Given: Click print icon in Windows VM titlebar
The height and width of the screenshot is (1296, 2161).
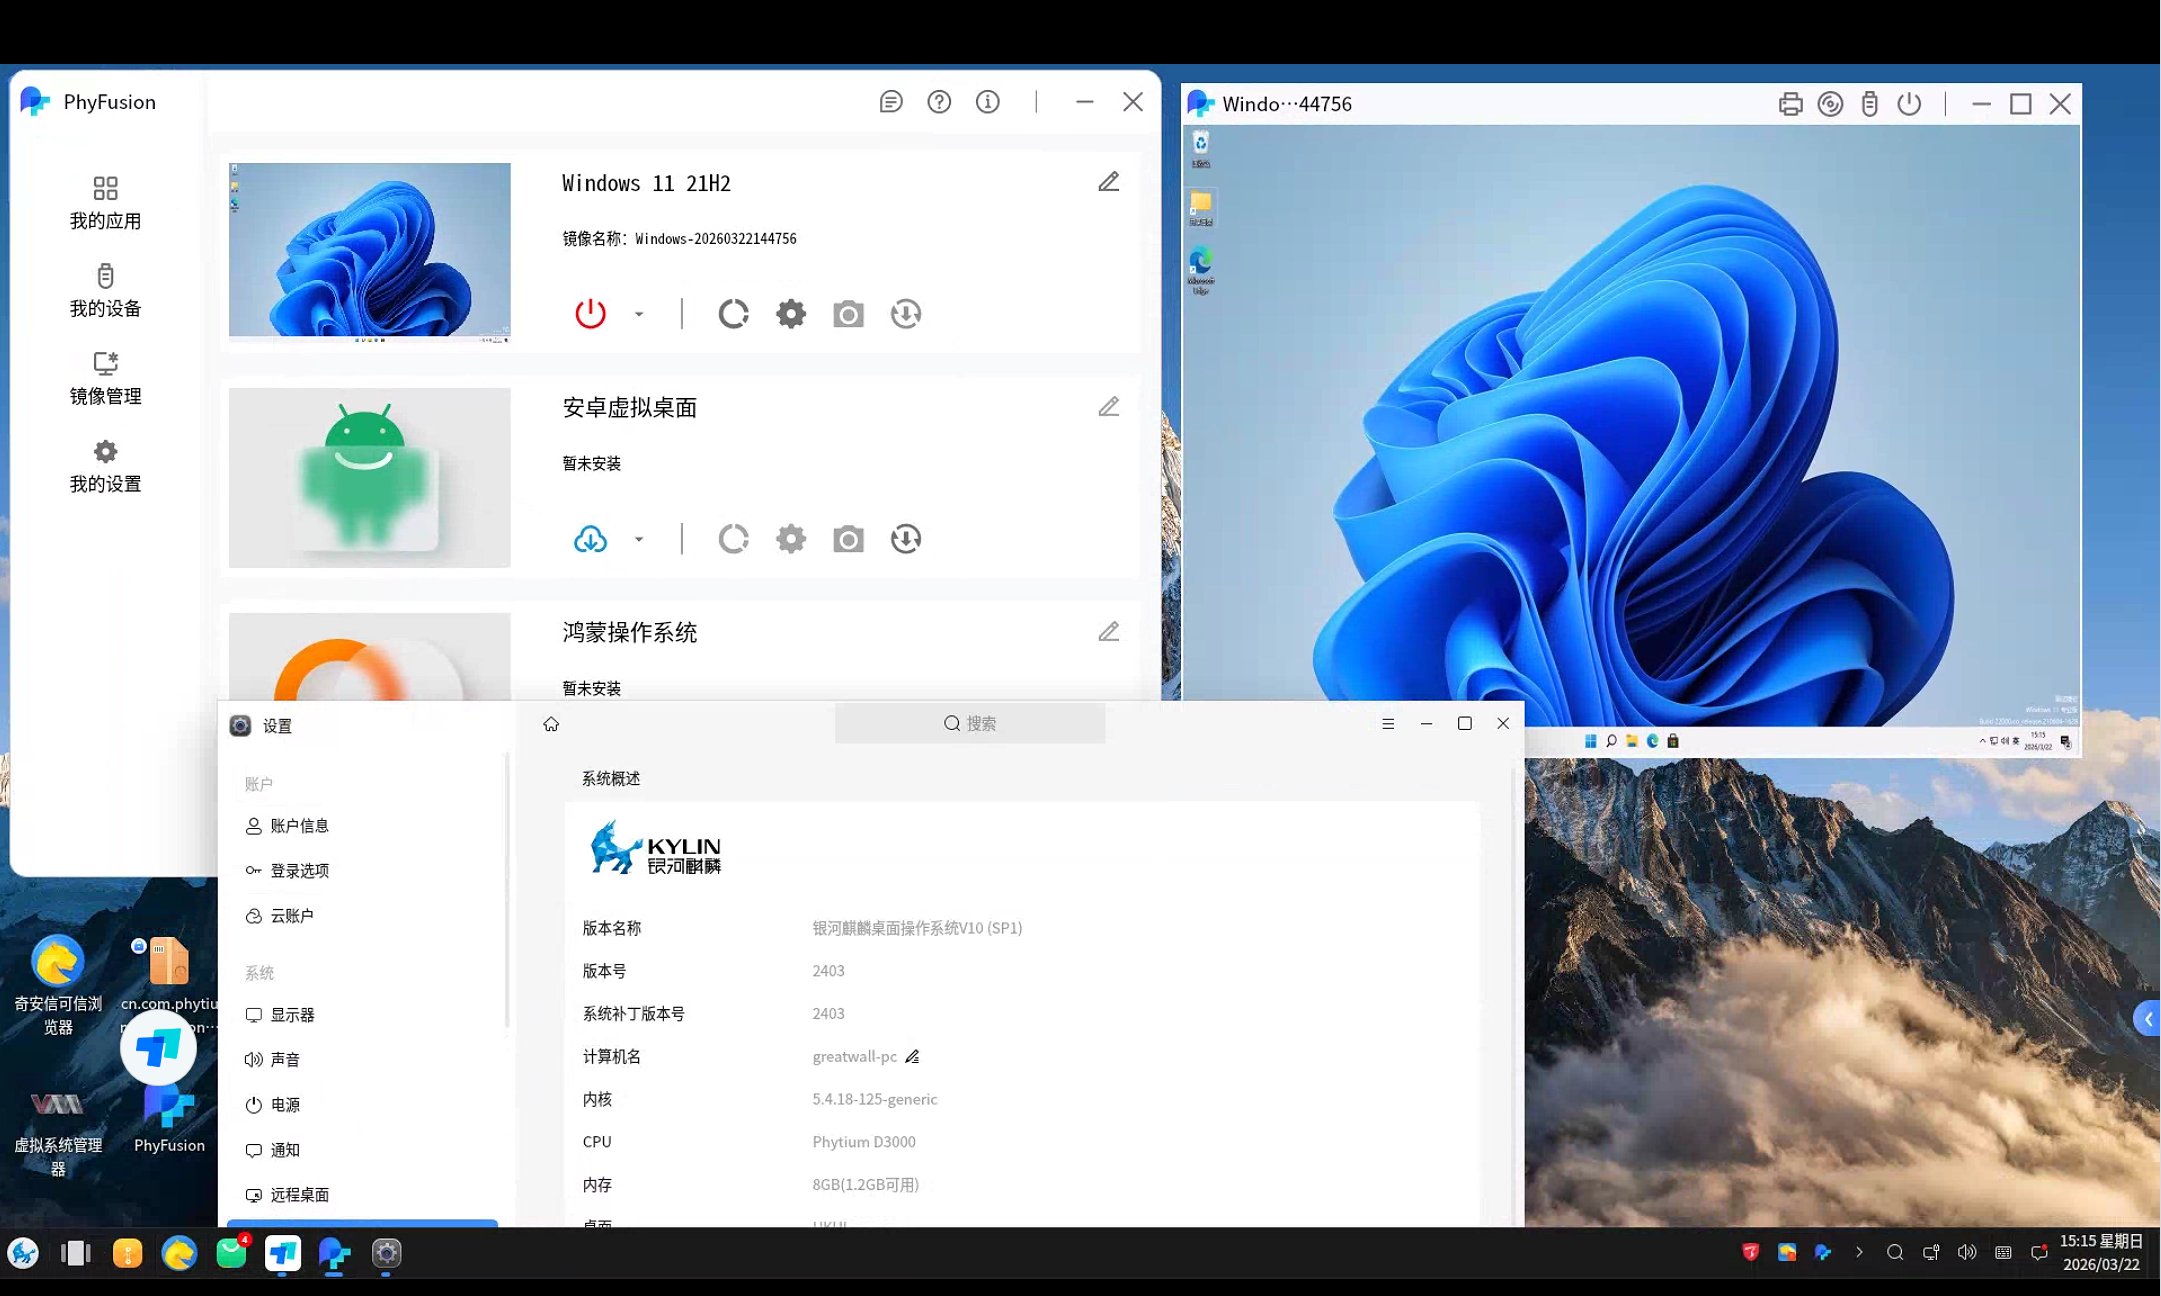Looking at the screenshot, I should click(1790, 104).
